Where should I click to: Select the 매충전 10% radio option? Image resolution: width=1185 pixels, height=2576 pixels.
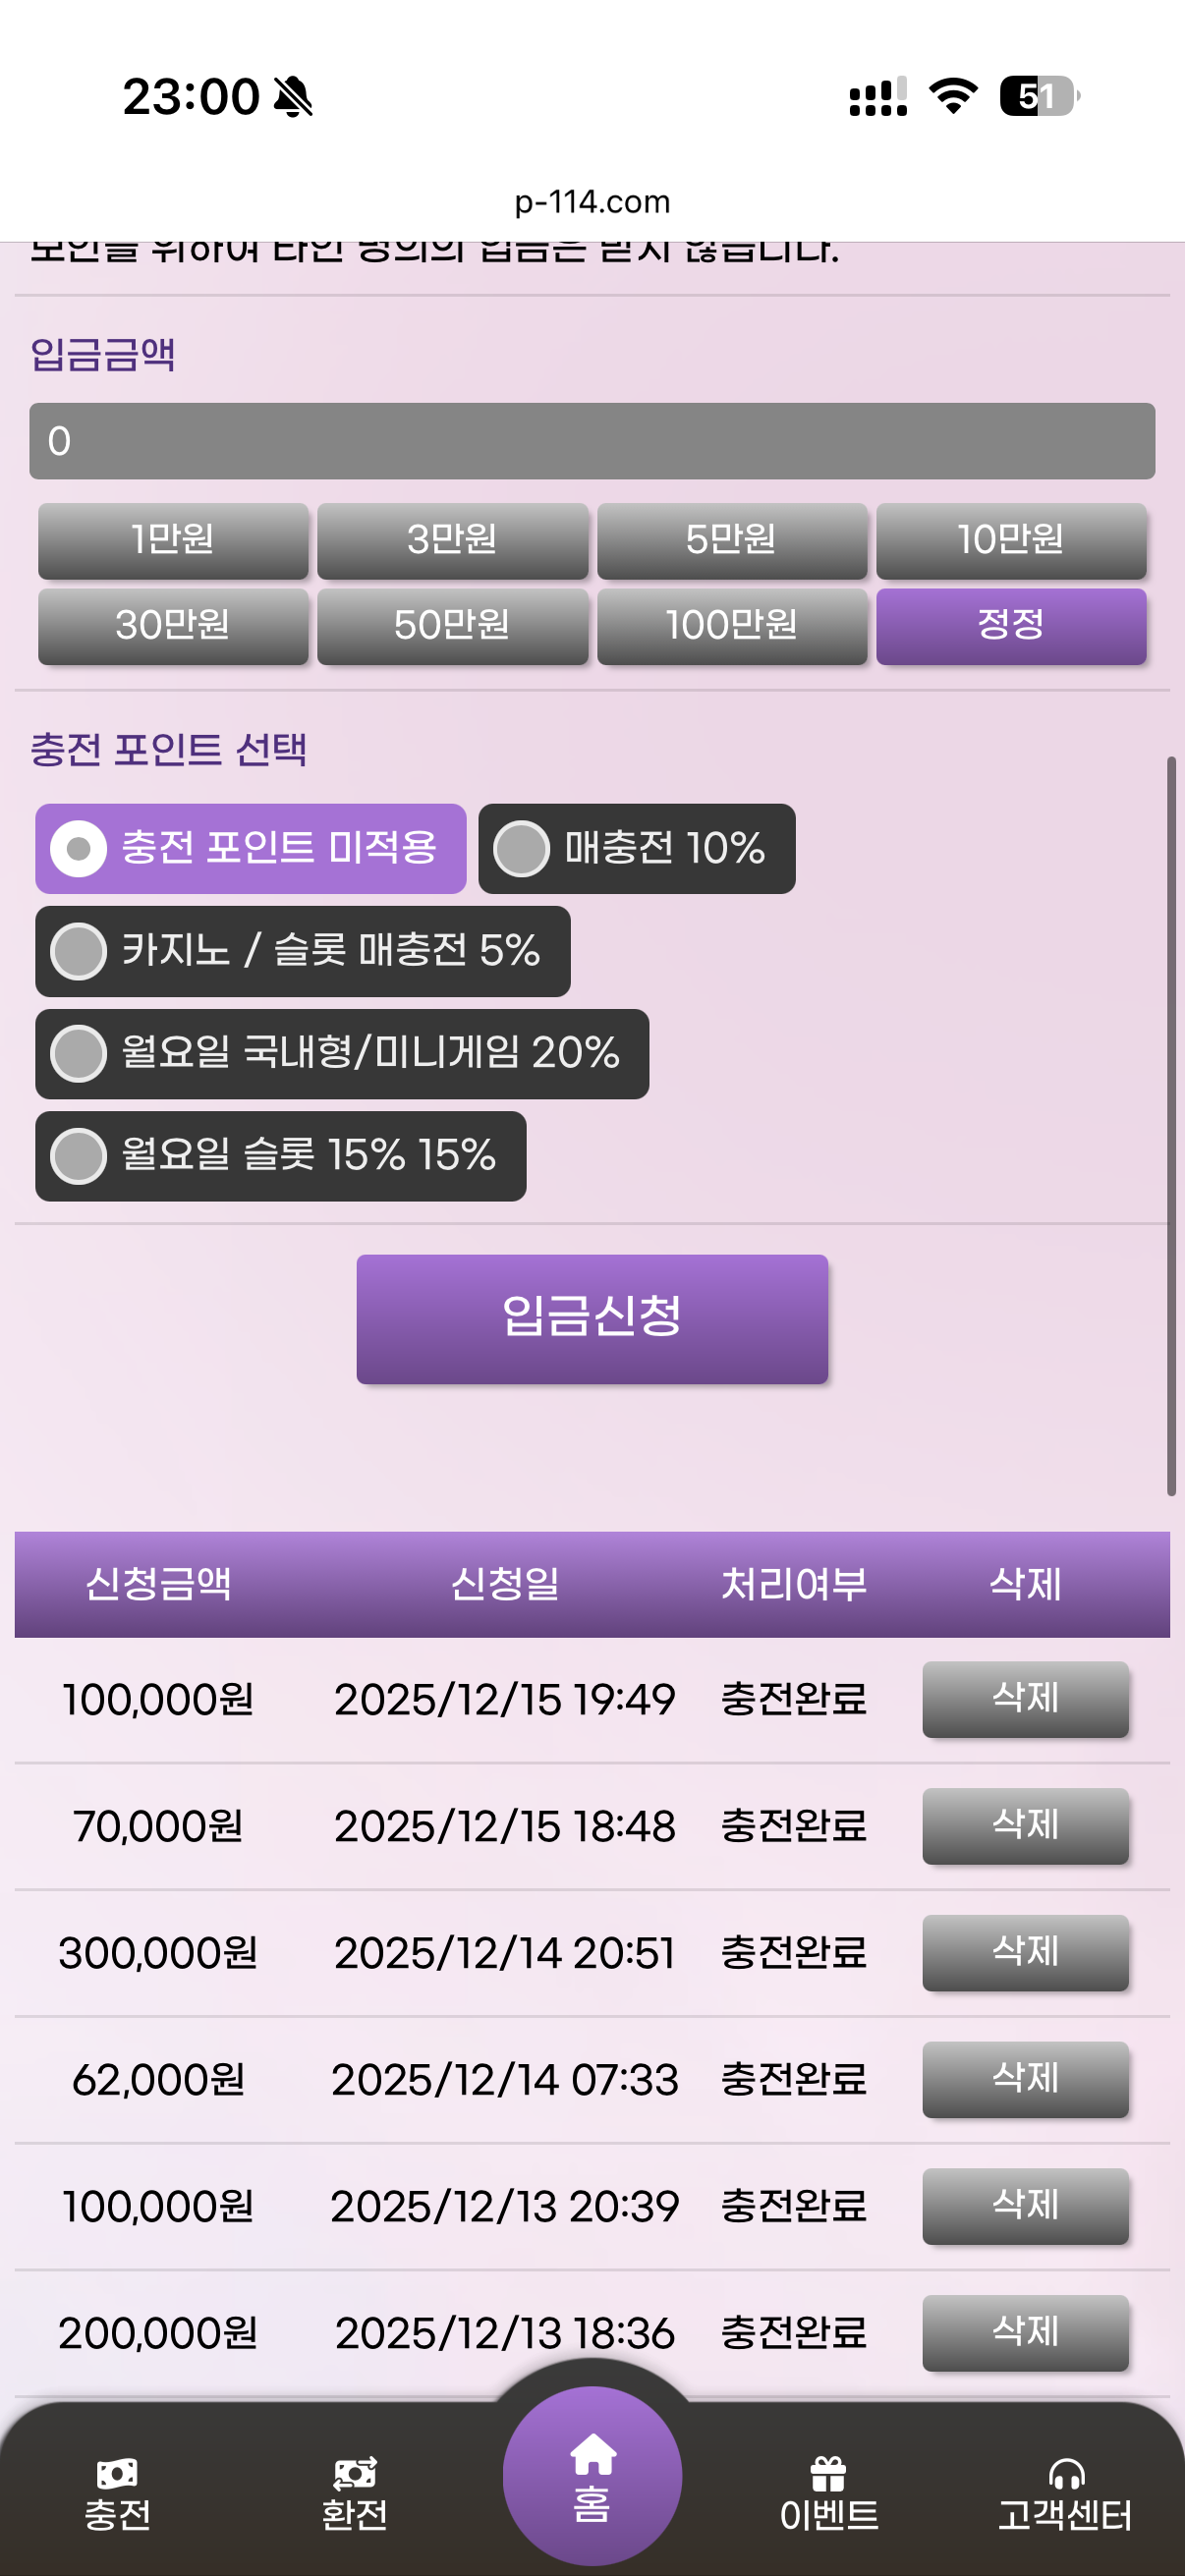522,849
